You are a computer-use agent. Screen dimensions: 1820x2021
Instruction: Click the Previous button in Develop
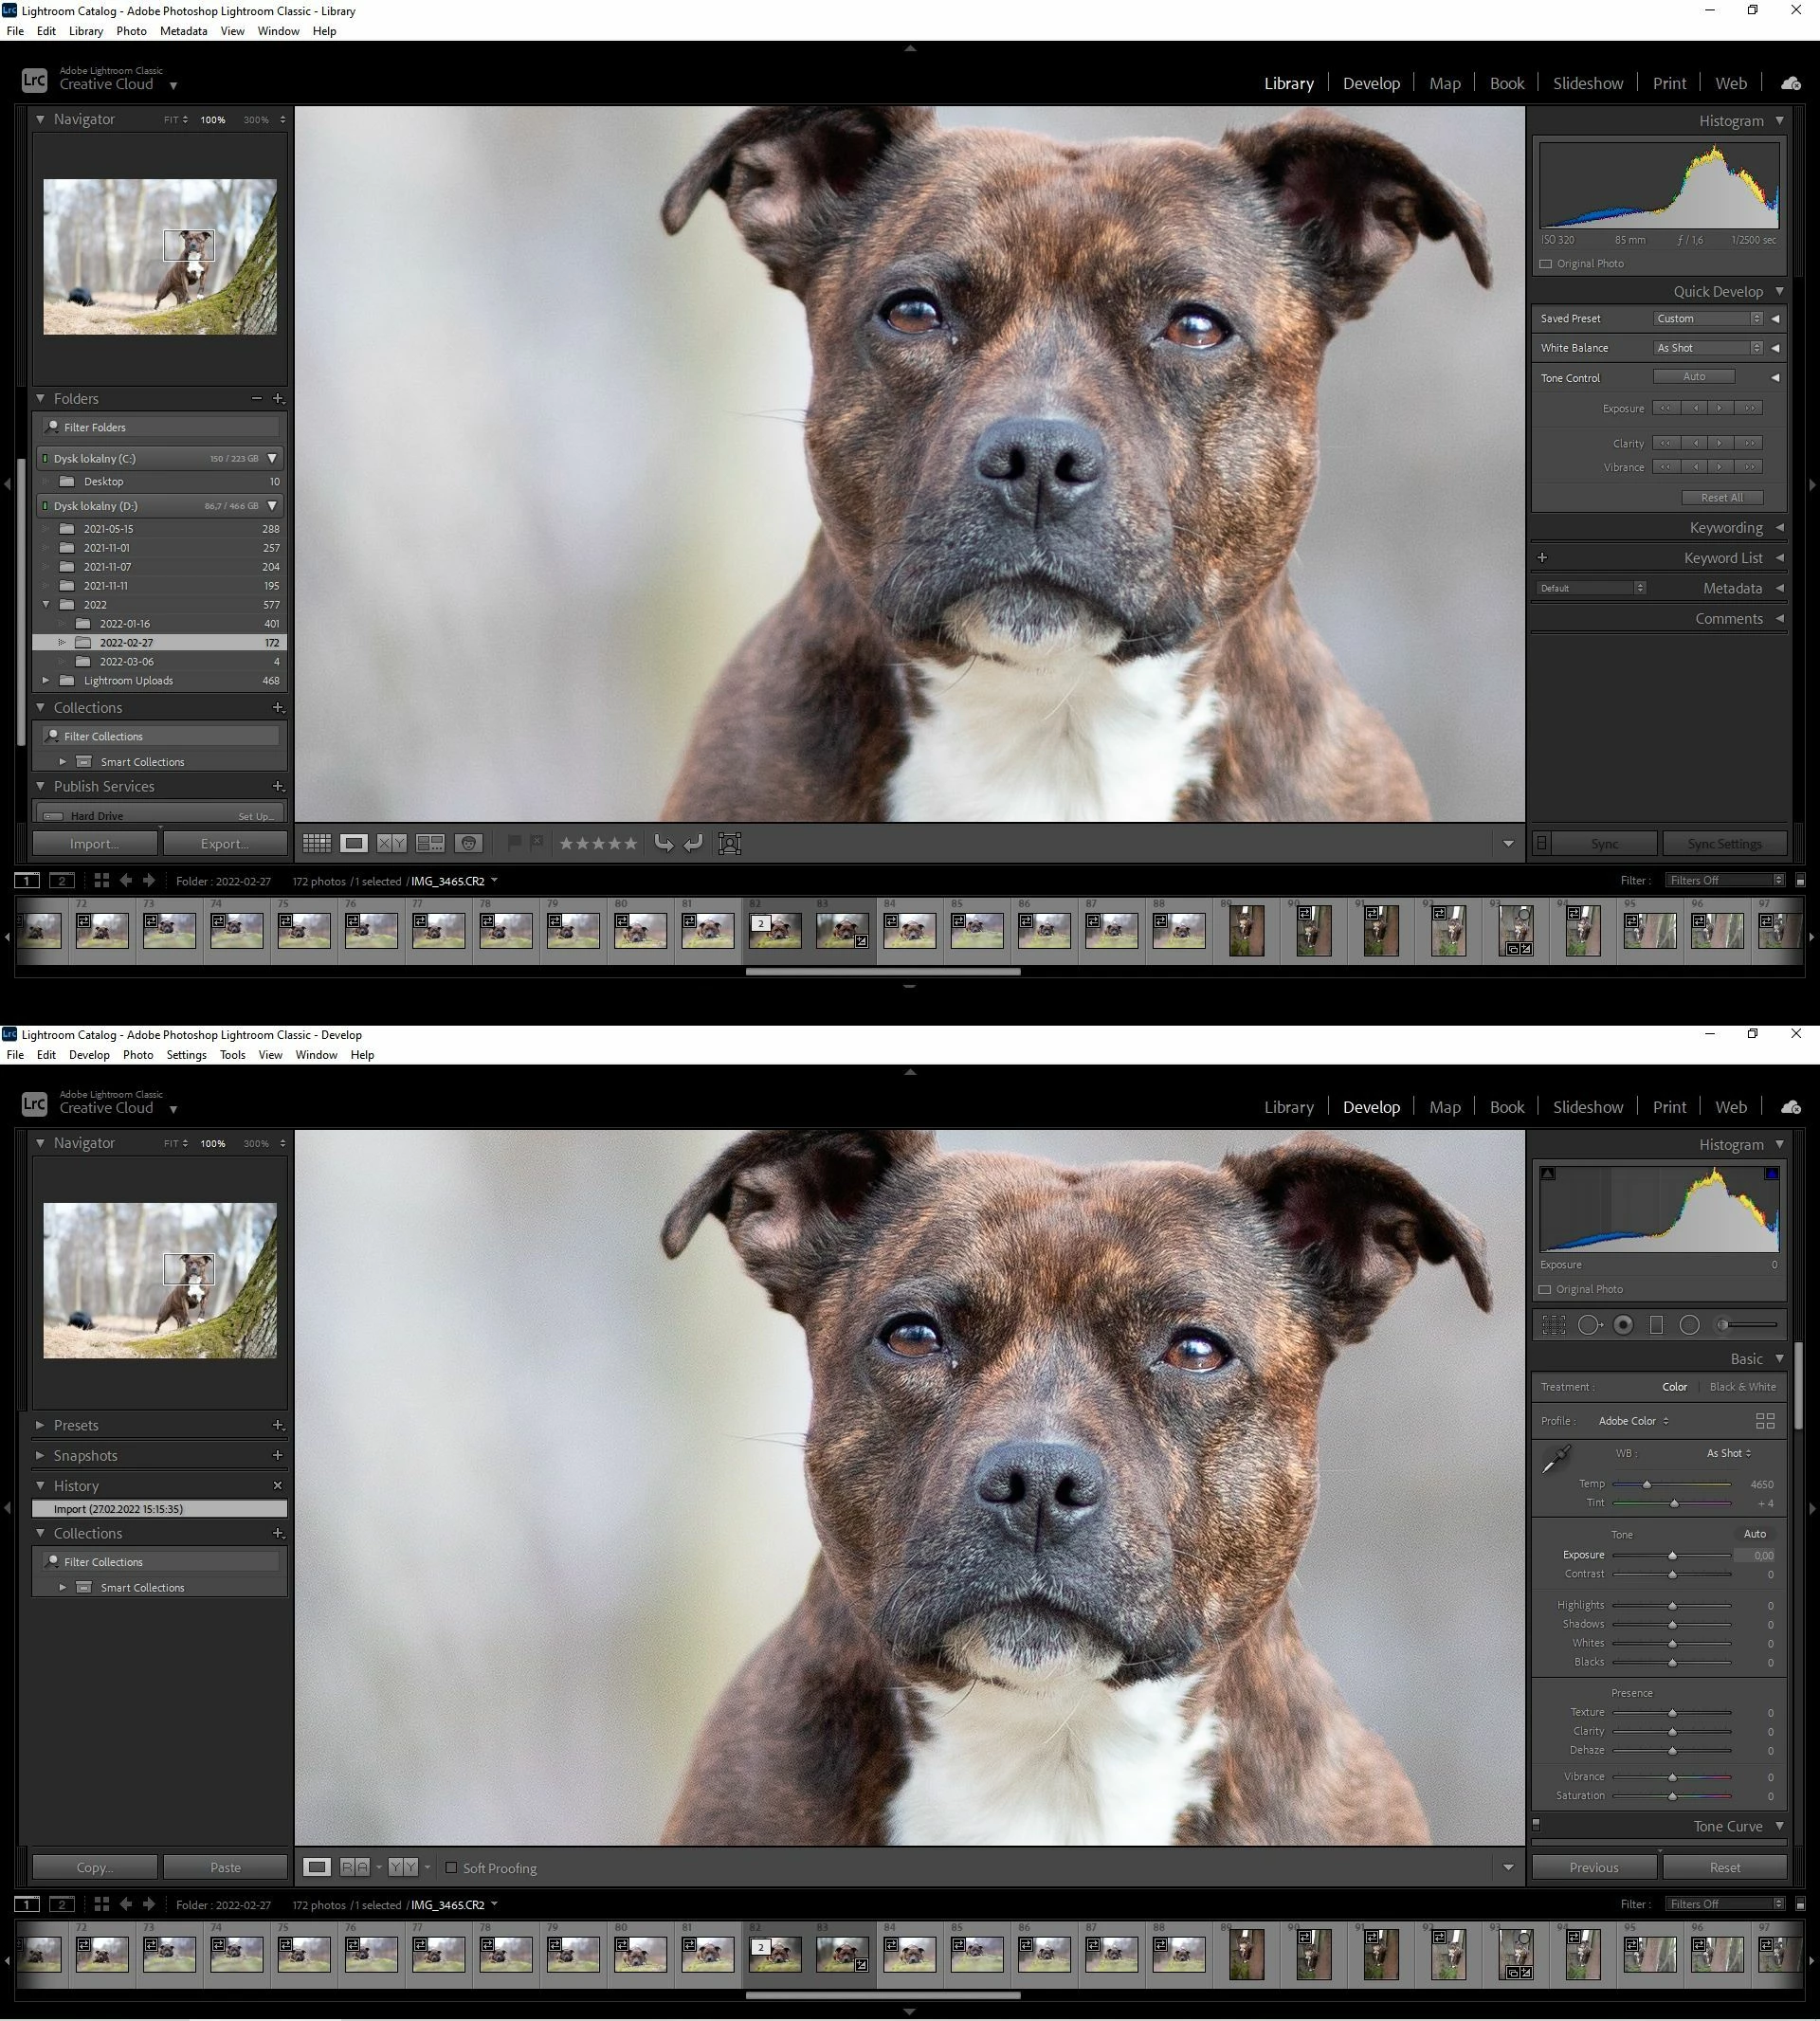(1593, 1867)
